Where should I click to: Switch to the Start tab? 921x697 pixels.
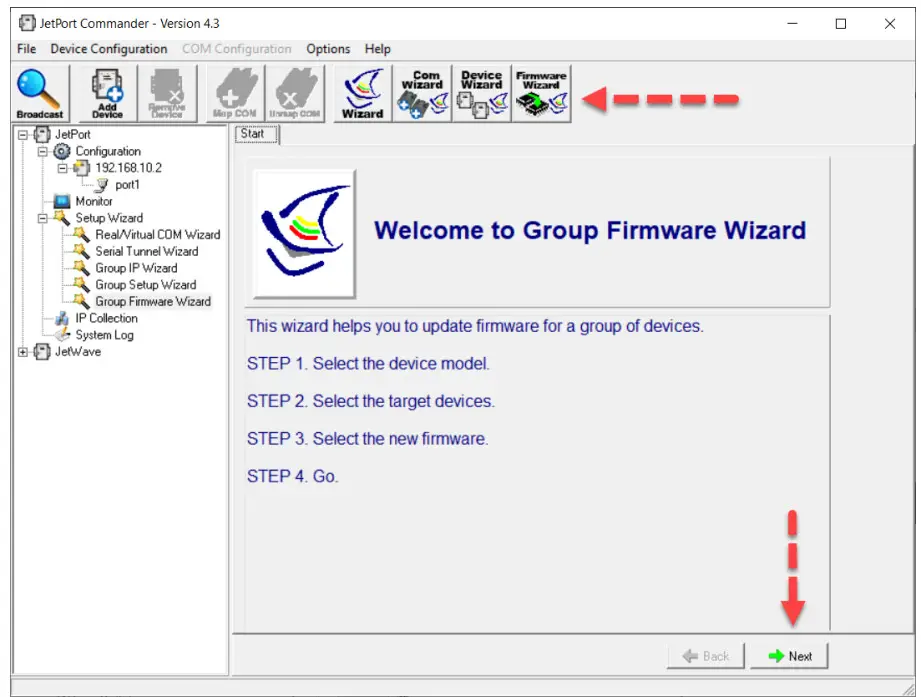point(254,132)
